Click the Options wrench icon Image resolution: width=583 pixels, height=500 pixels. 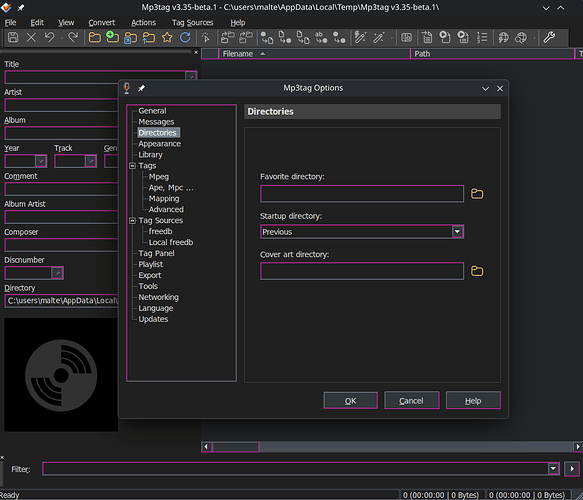click(549, 38)
